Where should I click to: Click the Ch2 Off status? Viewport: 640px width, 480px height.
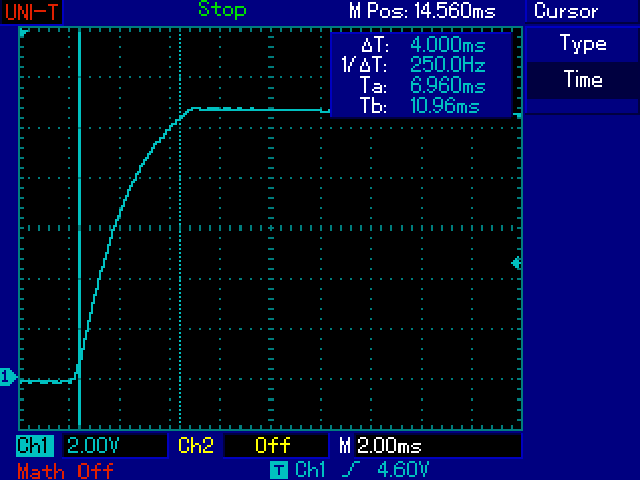pyautogui.click(x=273, y=445)
